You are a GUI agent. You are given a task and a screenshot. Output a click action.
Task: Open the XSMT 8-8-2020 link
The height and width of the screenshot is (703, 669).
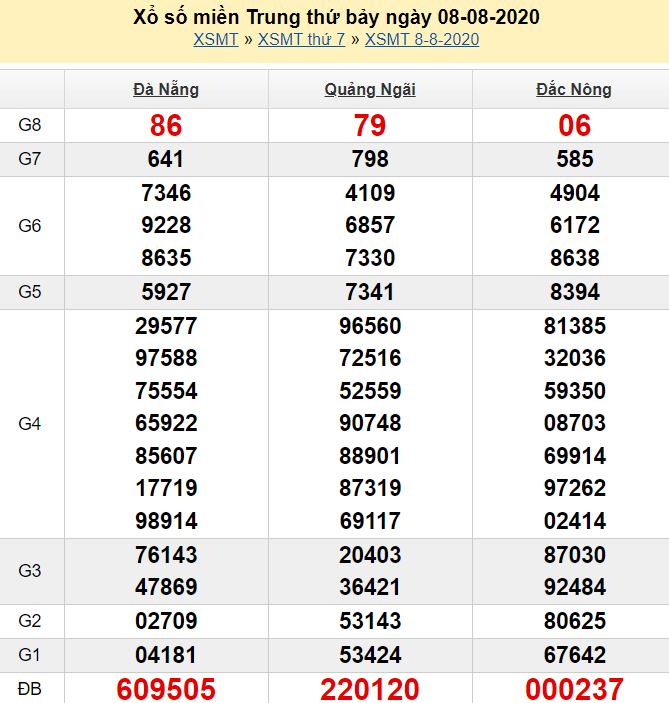[x=422, y=40]
